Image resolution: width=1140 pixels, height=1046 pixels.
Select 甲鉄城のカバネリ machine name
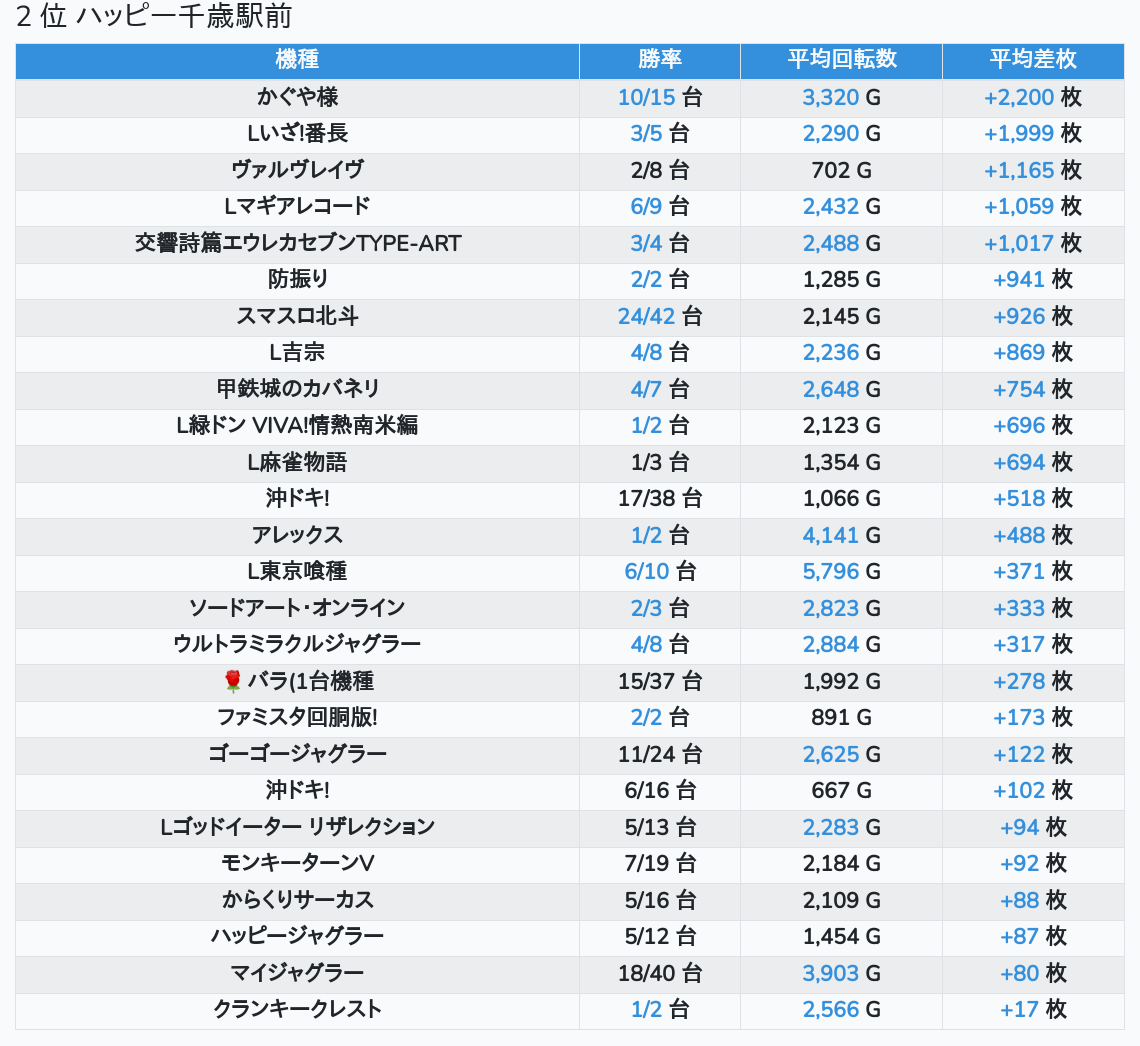297,389
